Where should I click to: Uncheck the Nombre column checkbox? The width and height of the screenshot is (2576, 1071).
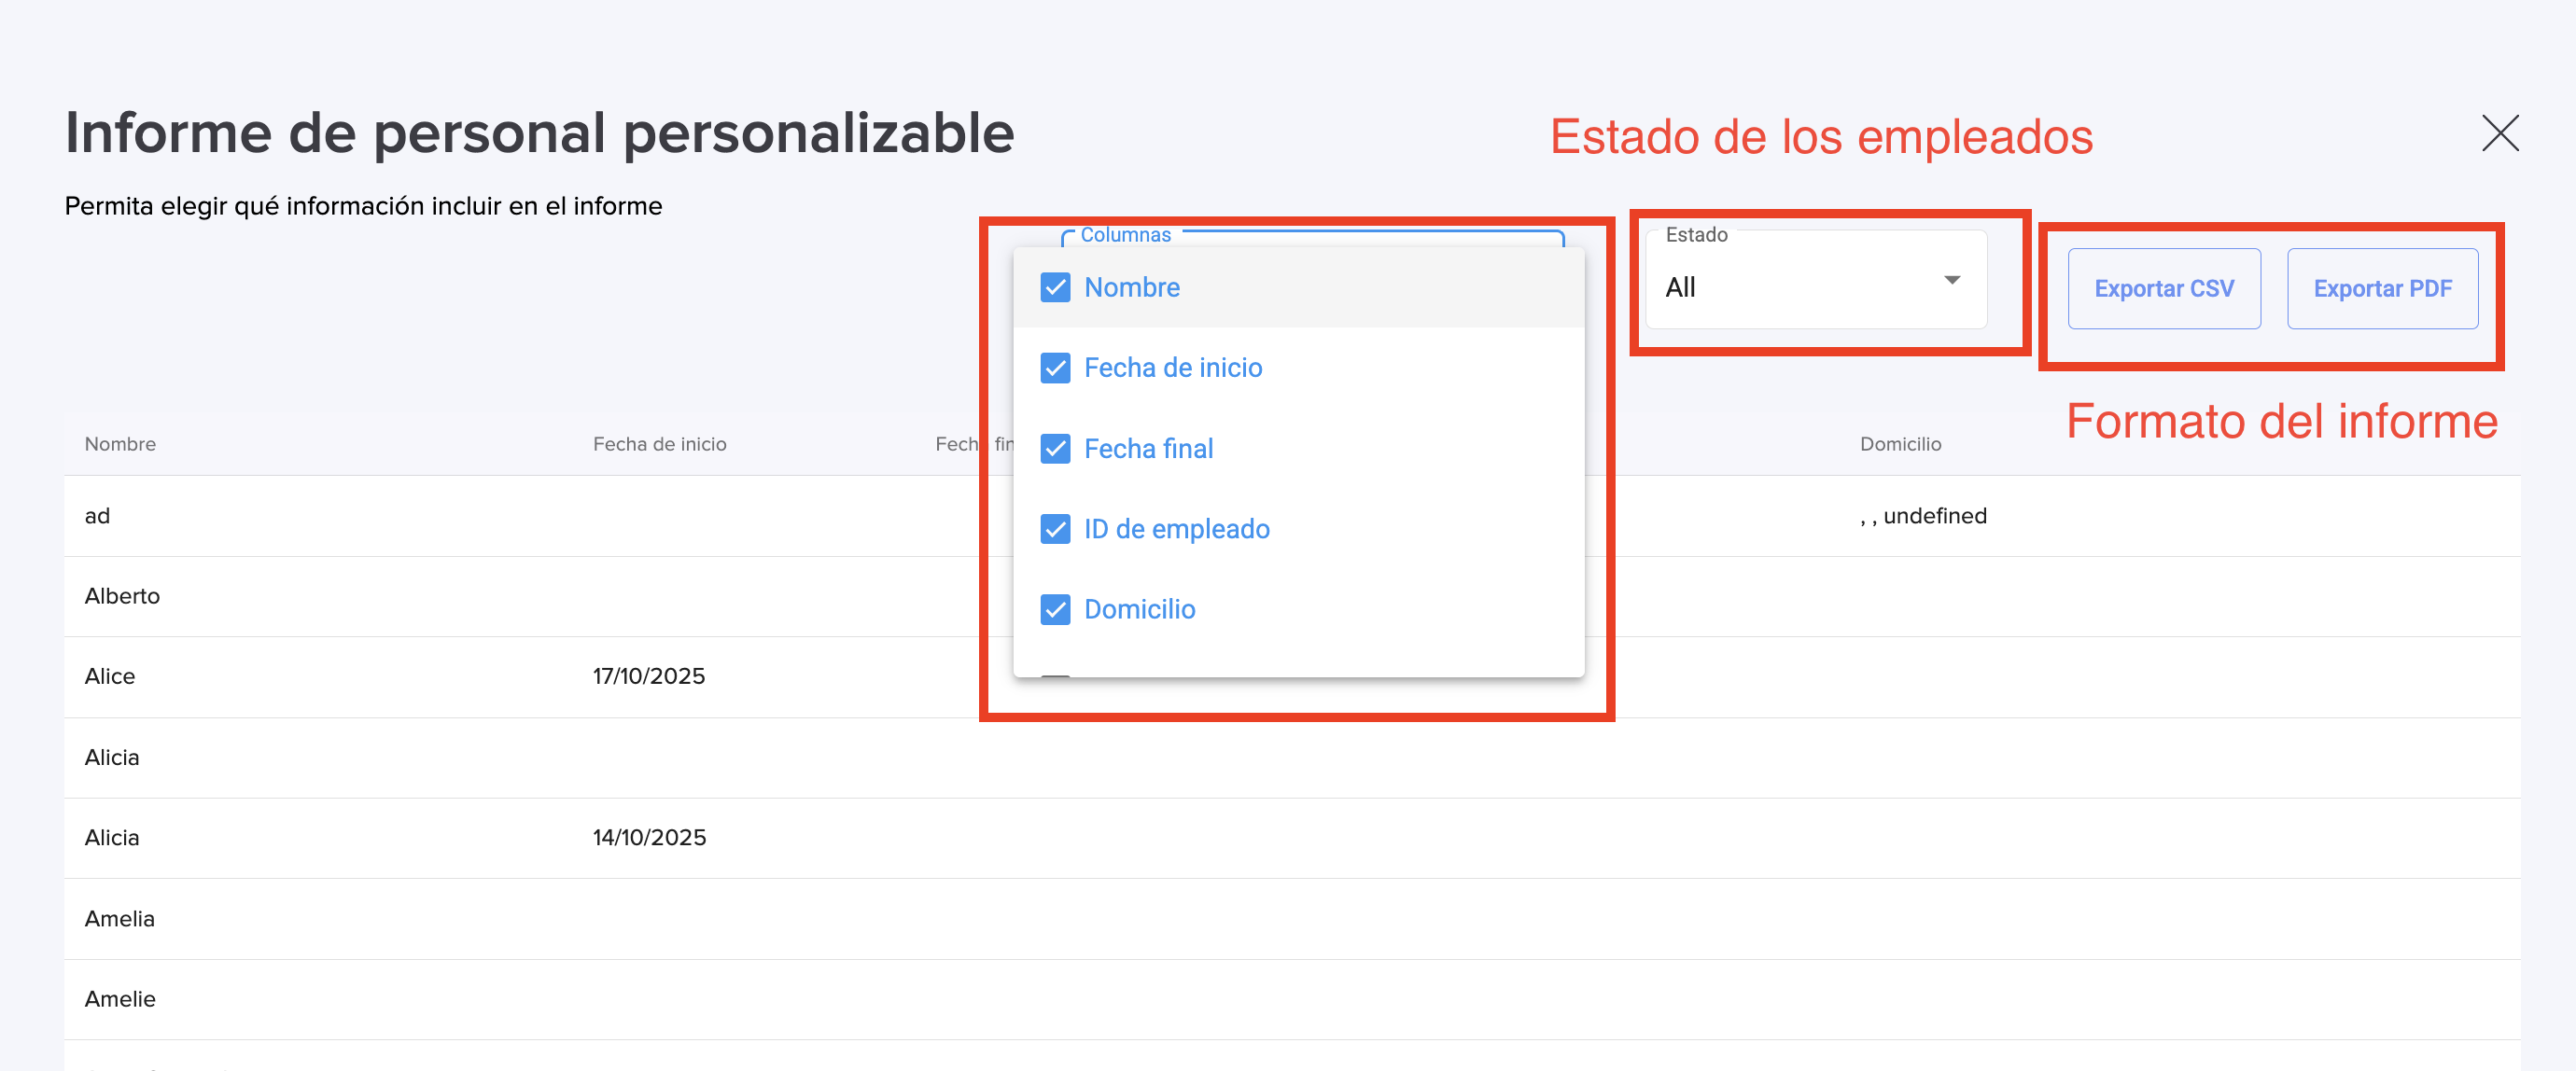pyautogui.click(x=1055, y=288)
